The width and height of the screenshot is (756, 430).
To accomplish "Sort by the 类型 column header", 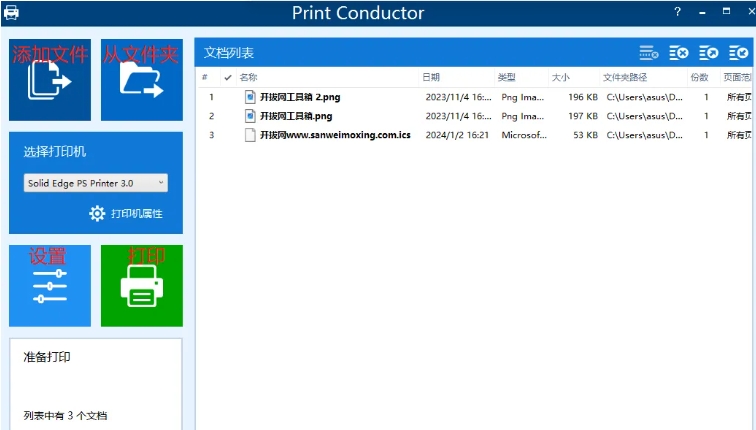I will tap(506, 77).
